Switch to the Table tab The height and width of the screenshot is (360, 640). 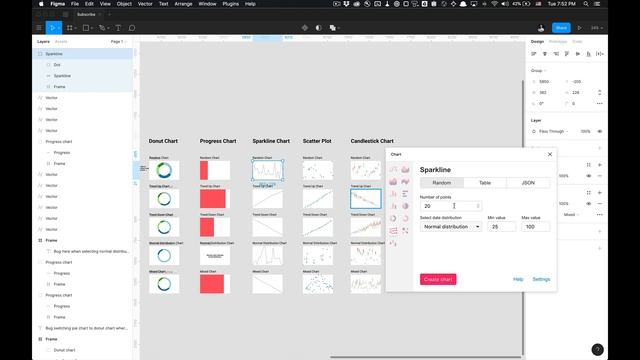(x=485, y=183)
